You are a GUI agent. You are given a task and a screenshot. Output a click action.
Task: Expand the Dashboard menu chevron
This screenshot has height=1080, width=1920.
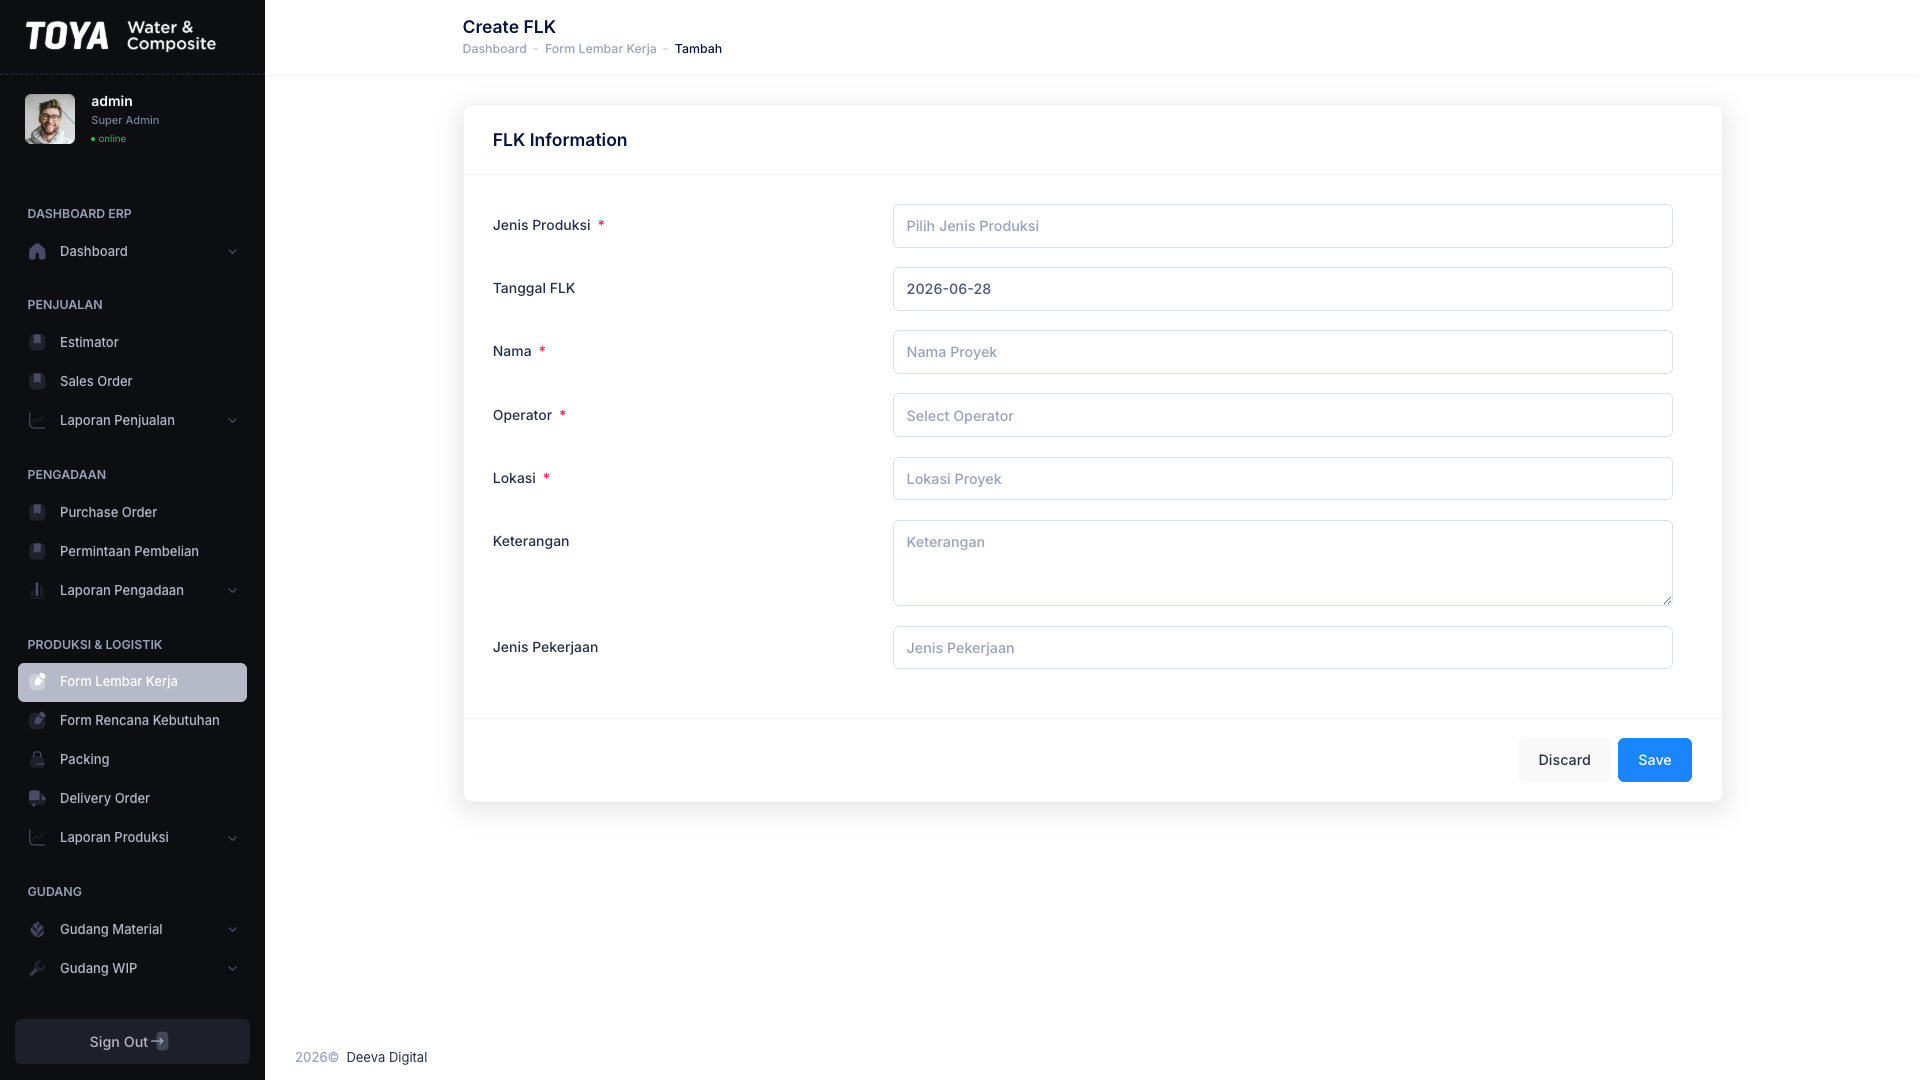coord(232,251)
